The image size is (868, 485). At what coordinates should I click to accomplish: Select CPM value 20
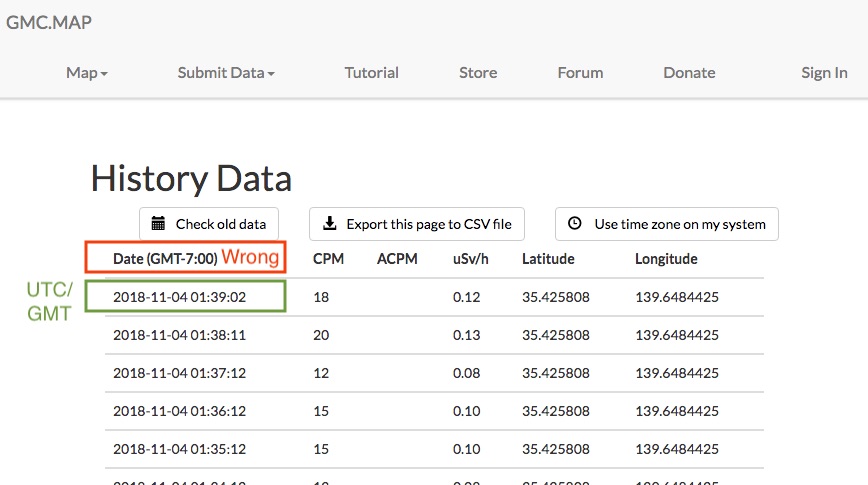coord(321,335)
